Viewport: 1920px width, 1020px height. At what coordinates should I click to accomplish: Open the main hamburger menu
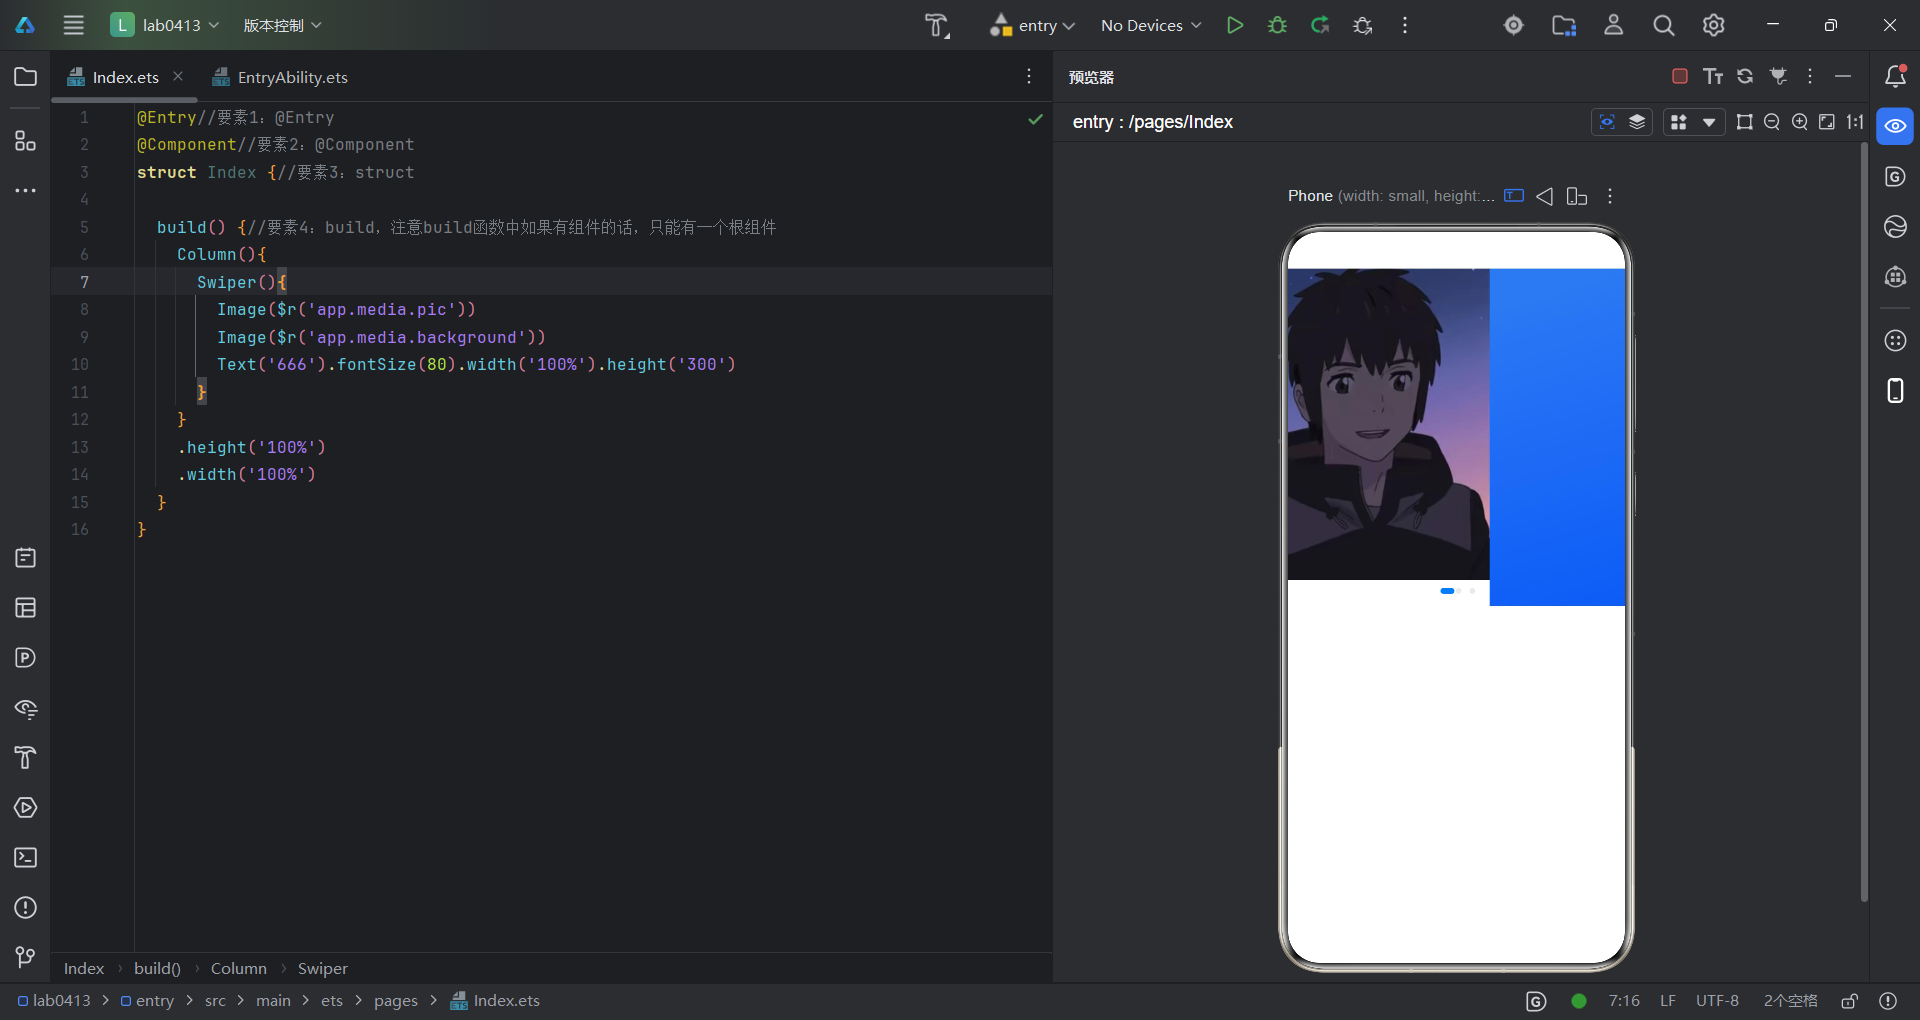pyautogui.click(x=73, y=25)
